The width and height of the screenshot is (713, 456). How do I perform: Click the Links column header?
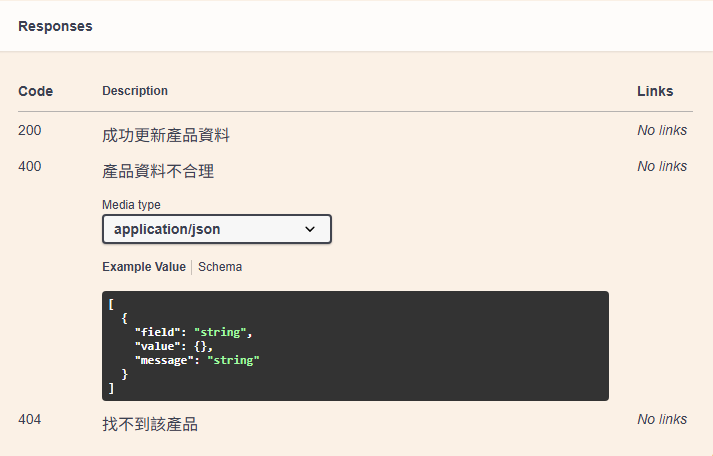pyautogui.click(x=655, y=91)
